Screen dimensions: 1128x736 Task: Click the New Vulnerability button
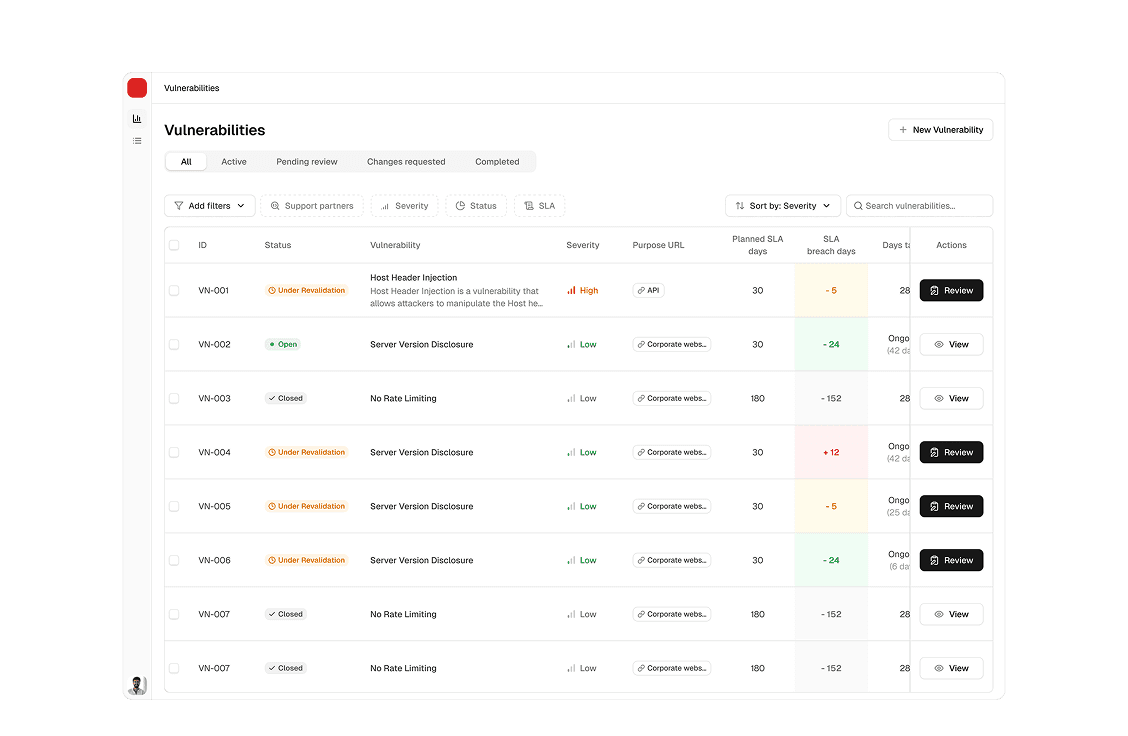point(940,130)
